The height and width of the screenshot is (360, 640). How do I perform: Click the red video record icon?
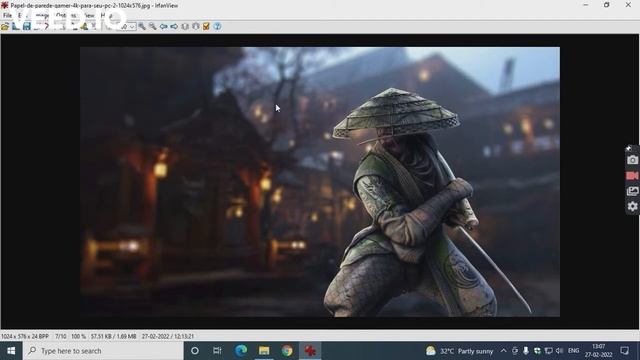coord(632,176)
